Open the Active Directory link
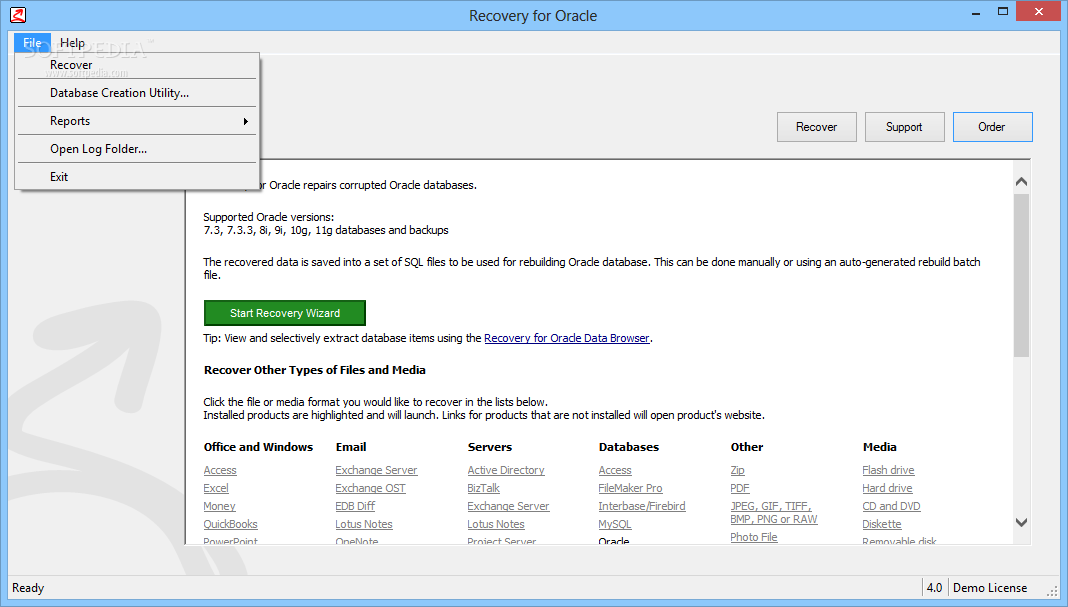 point(506,470)
